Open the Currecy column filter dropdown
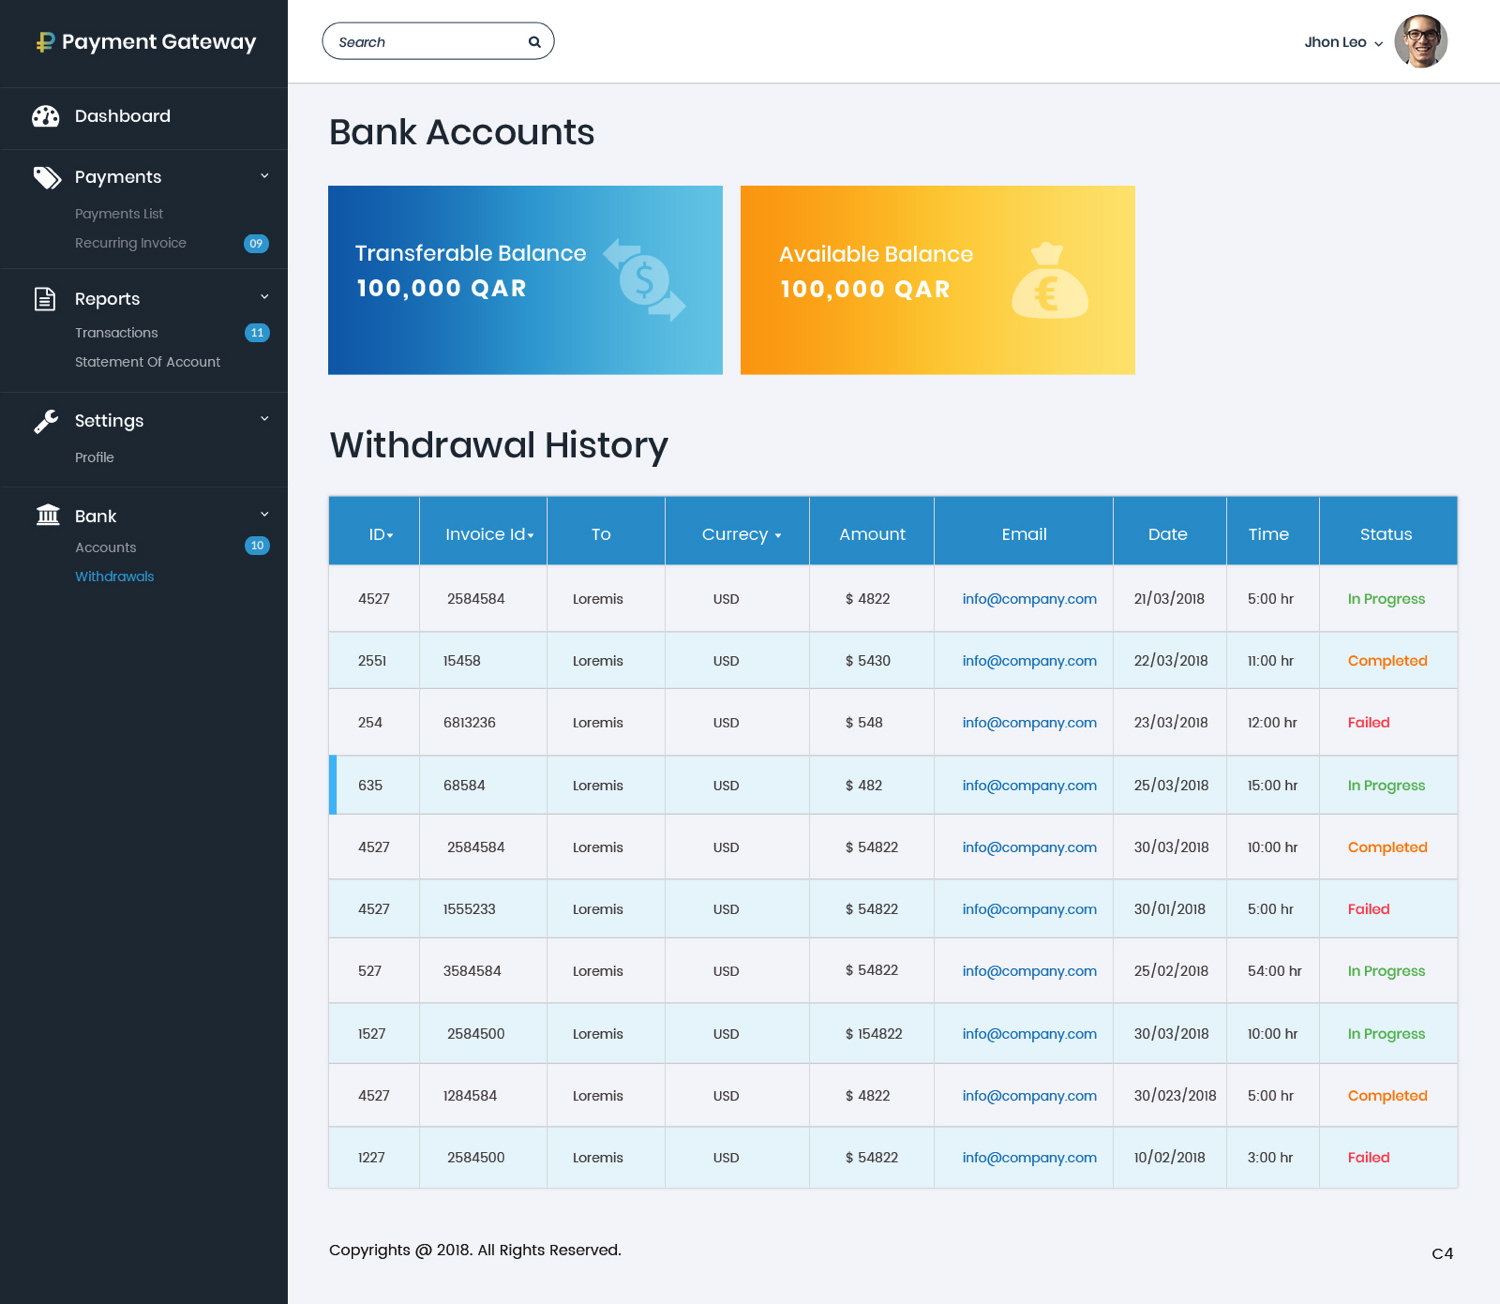 [741, 535]
